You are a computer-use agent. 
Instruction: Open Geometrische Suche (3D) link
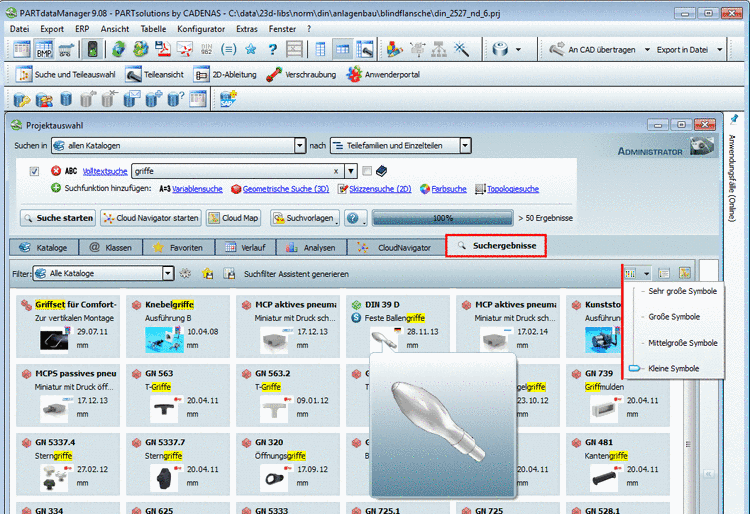tap(286, 189)
